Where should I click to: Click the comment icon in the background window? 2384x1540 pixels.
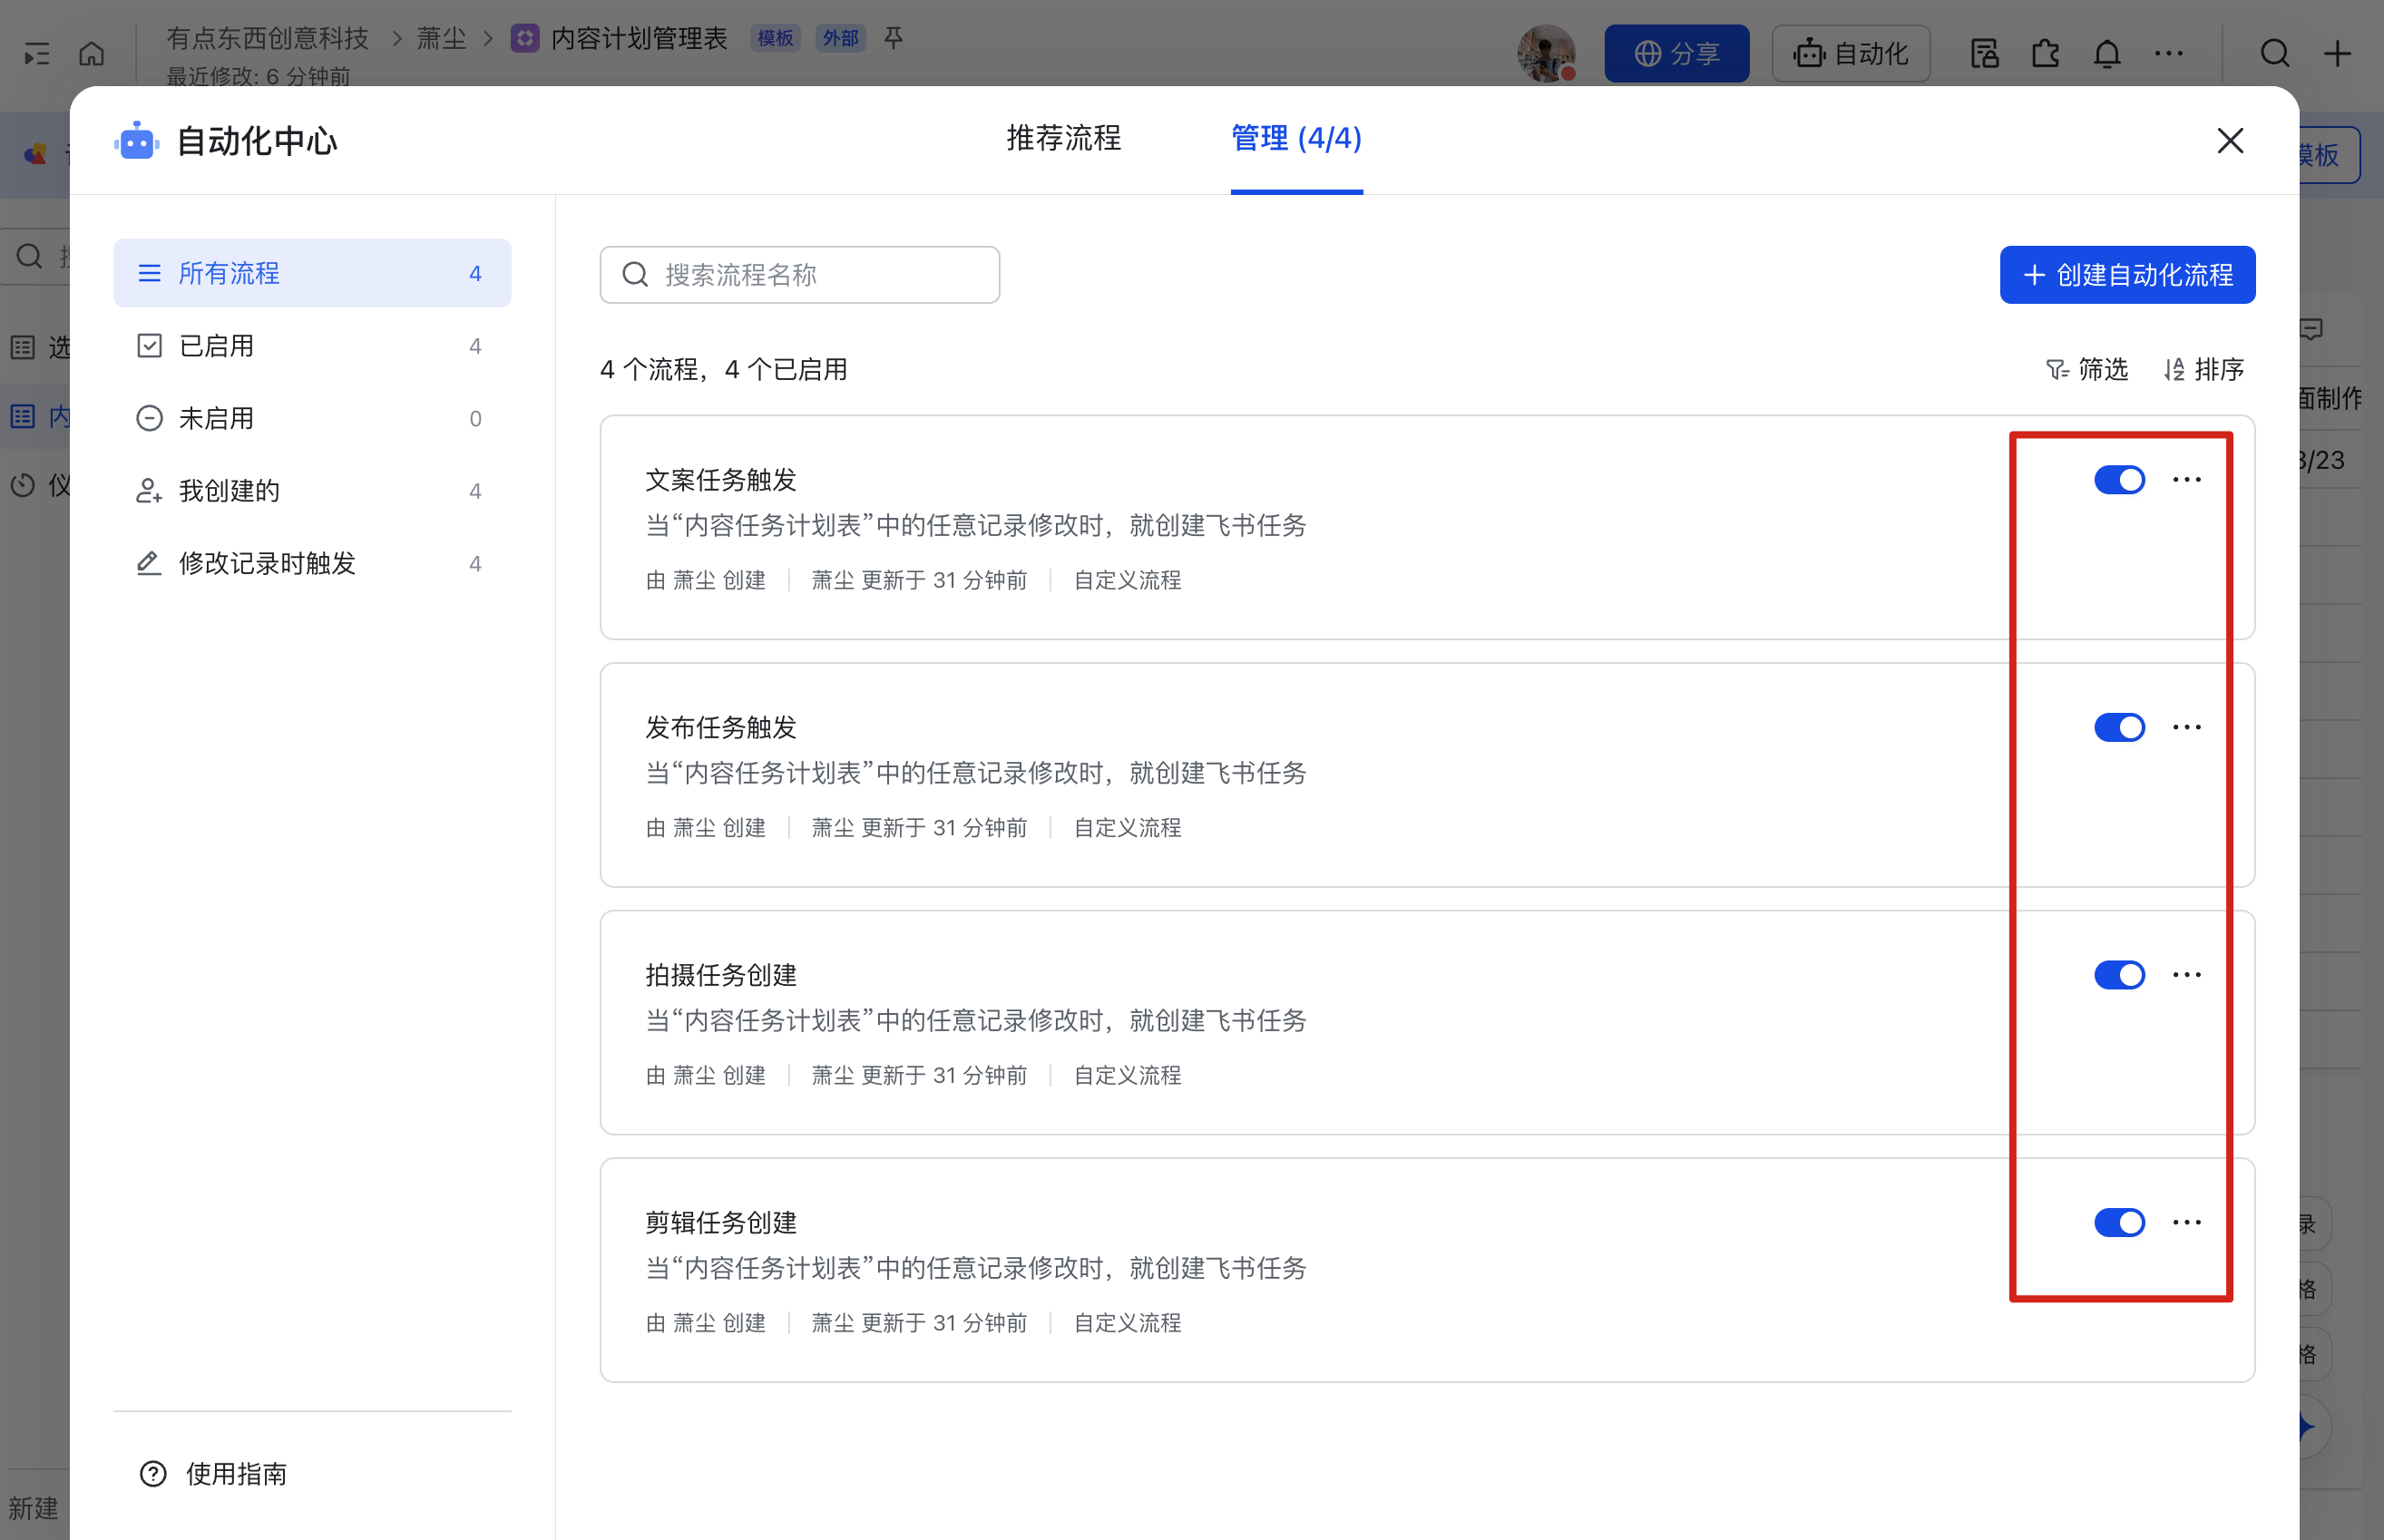[x=2310, y=329]
